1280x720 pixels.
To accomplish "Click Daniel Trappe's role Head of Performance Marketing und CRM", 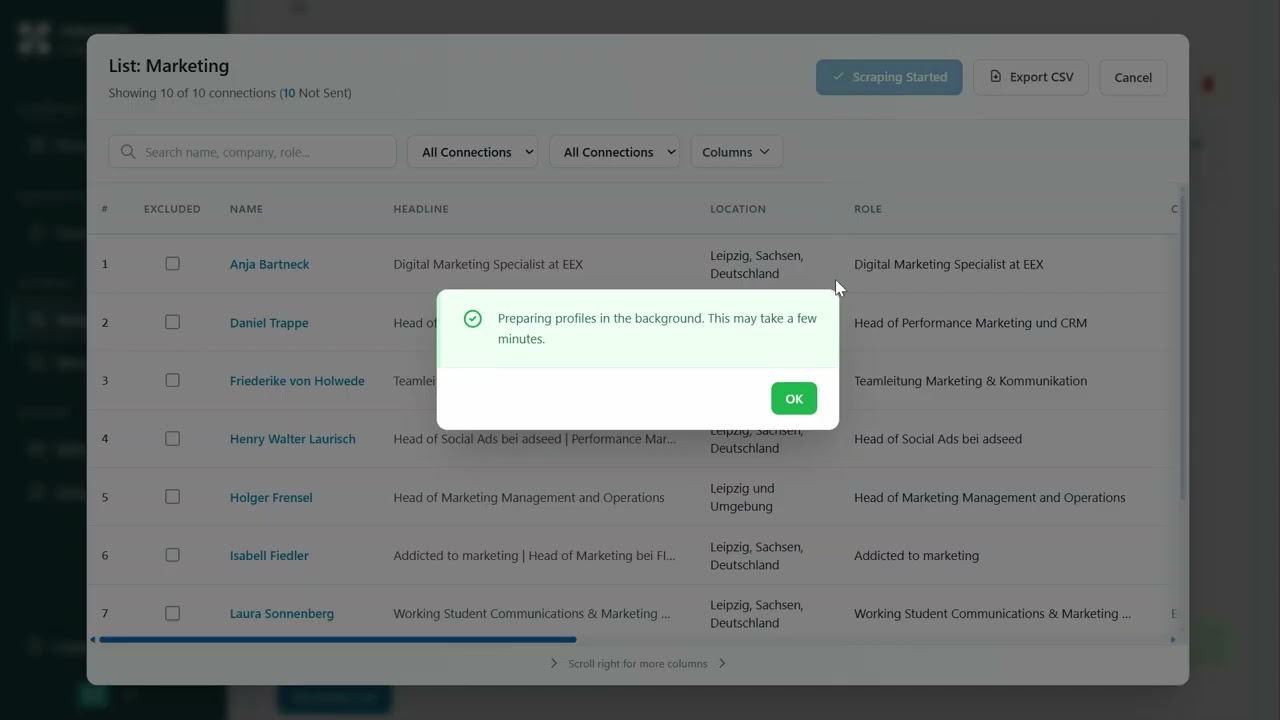I will pos(970,323).
